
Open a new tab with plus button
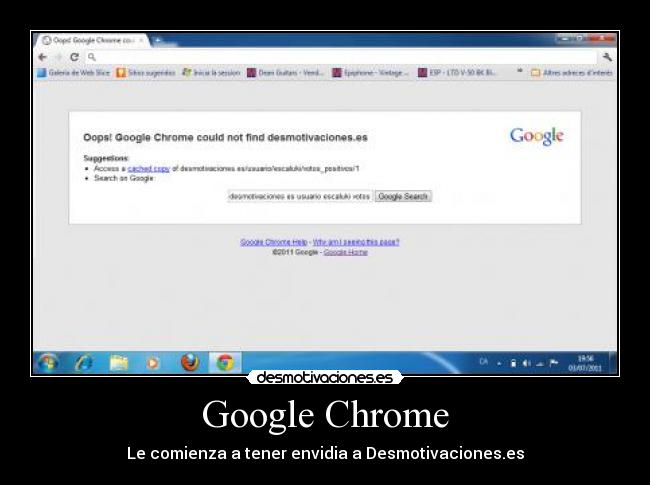[x=158, y=40]
